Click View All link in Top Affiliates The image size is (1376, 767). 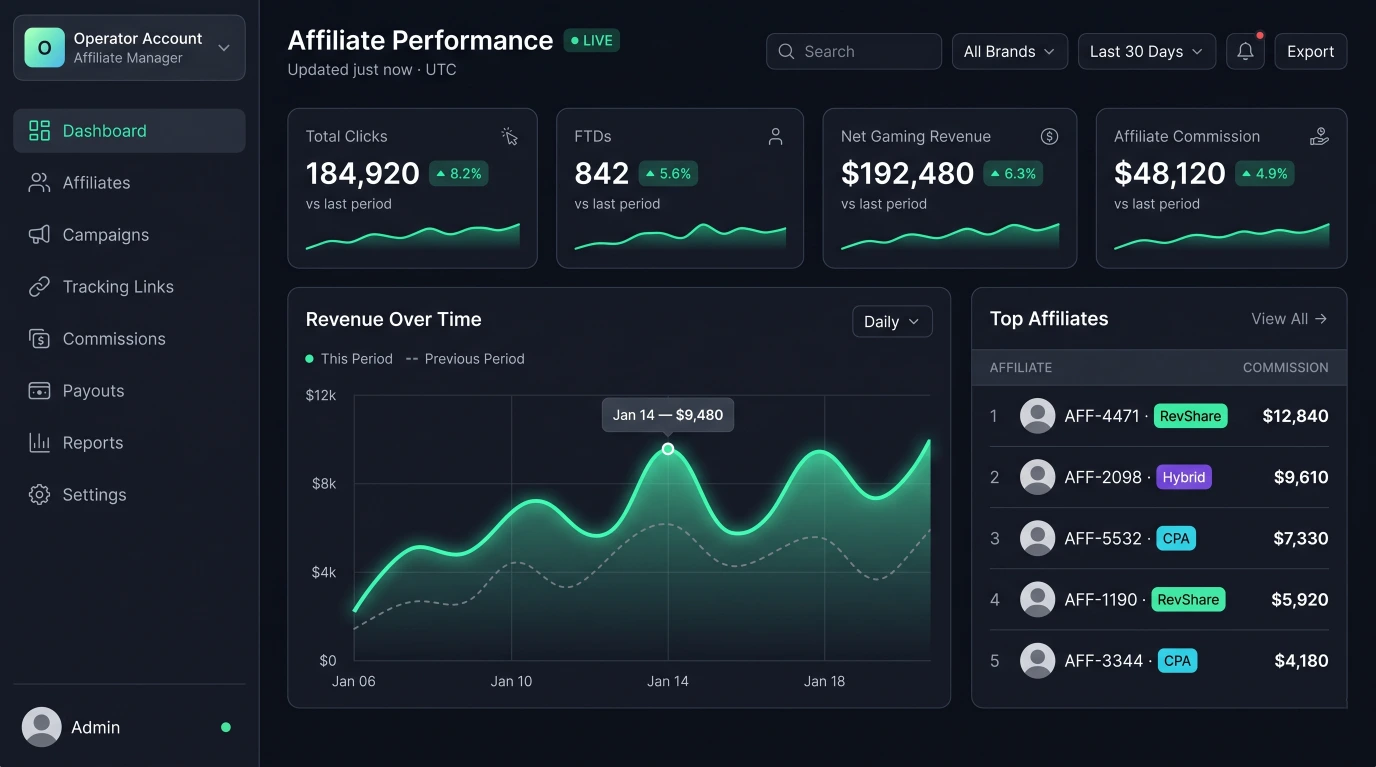(1289, 319)
